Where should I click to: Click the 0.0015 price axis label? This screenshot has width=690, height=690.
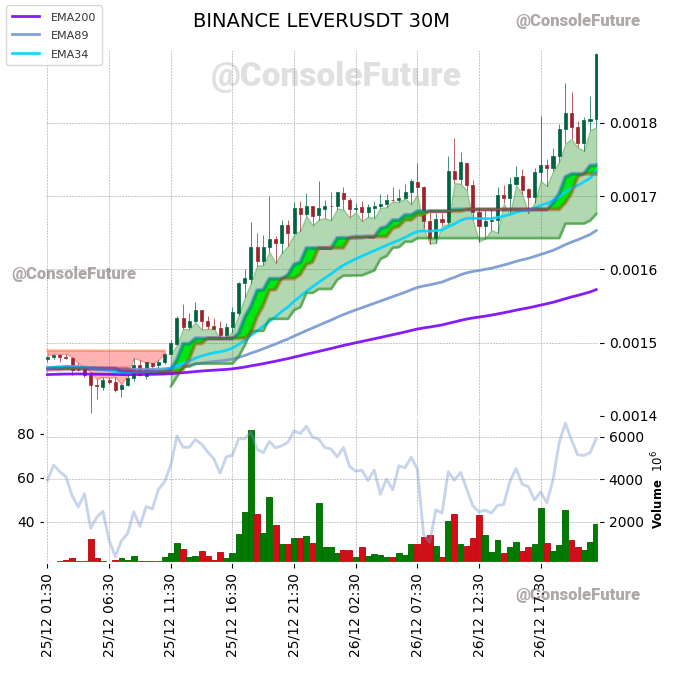click(x=633, y=343)
